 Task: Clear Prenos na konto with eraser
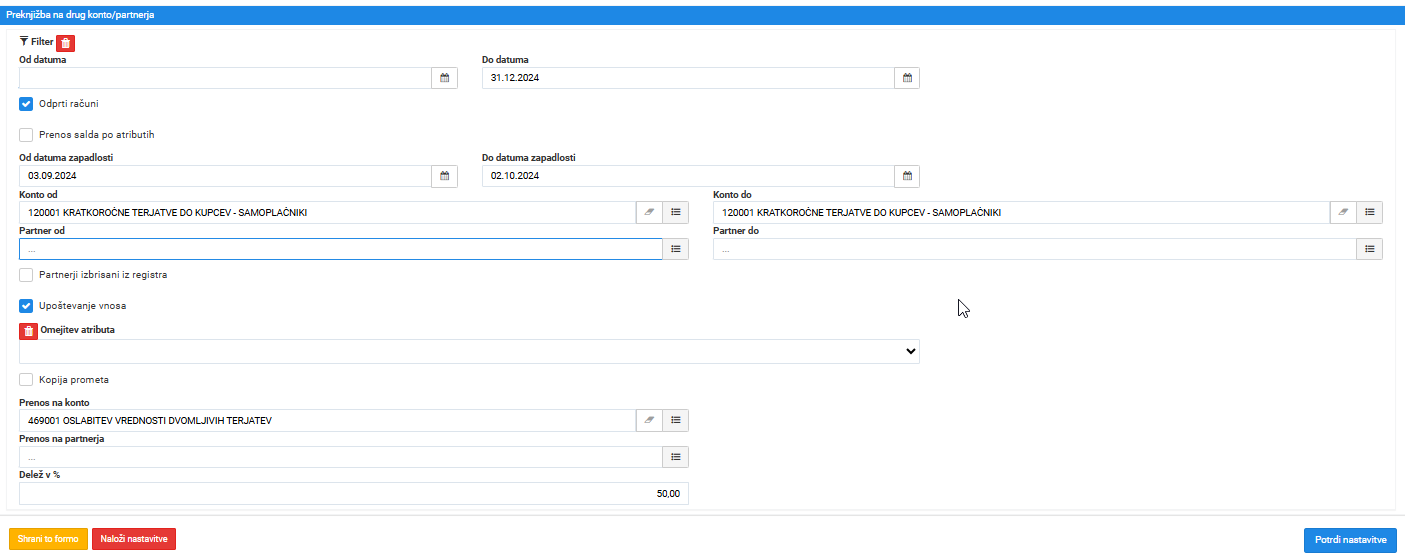pos(649,421)
